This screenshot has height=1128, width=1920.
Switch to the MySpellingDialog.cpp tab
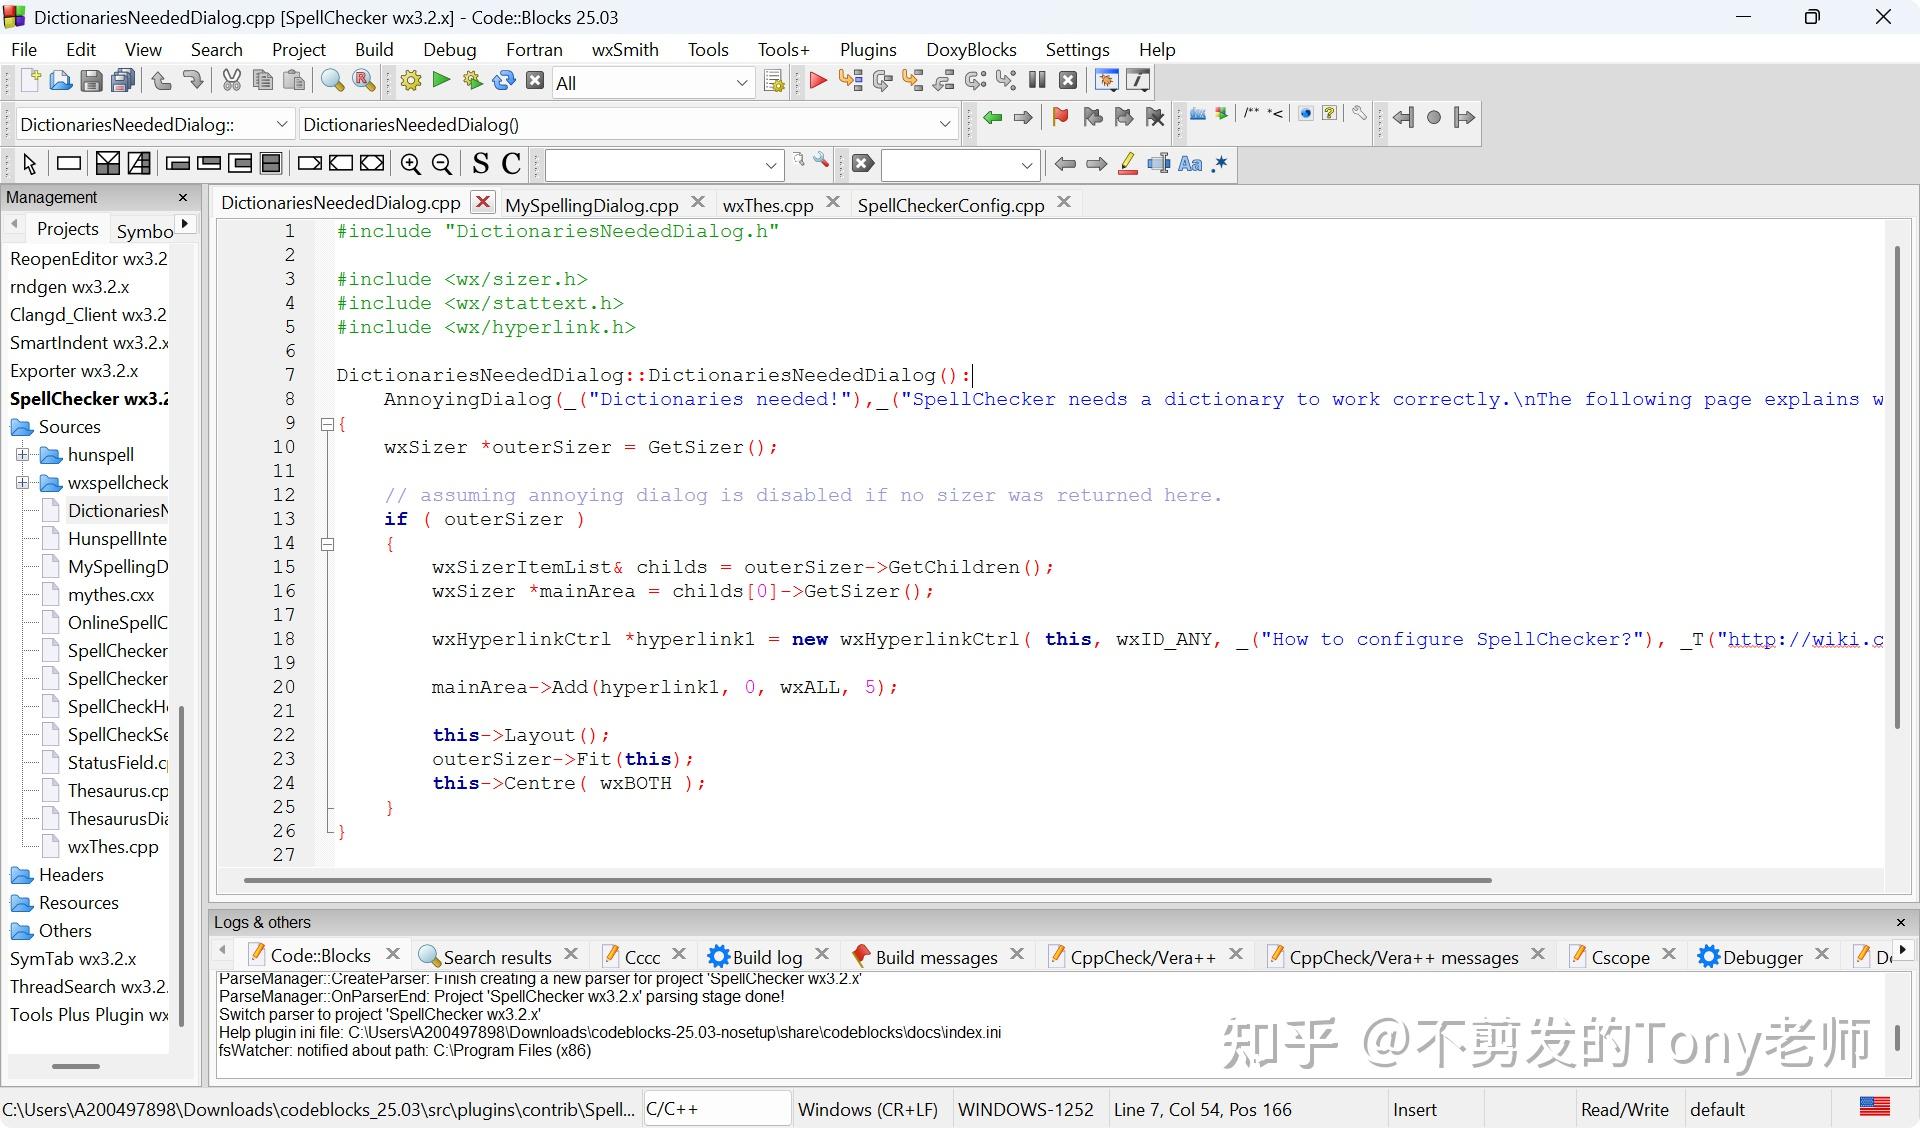pyautogui.click(x=591, y=205)
